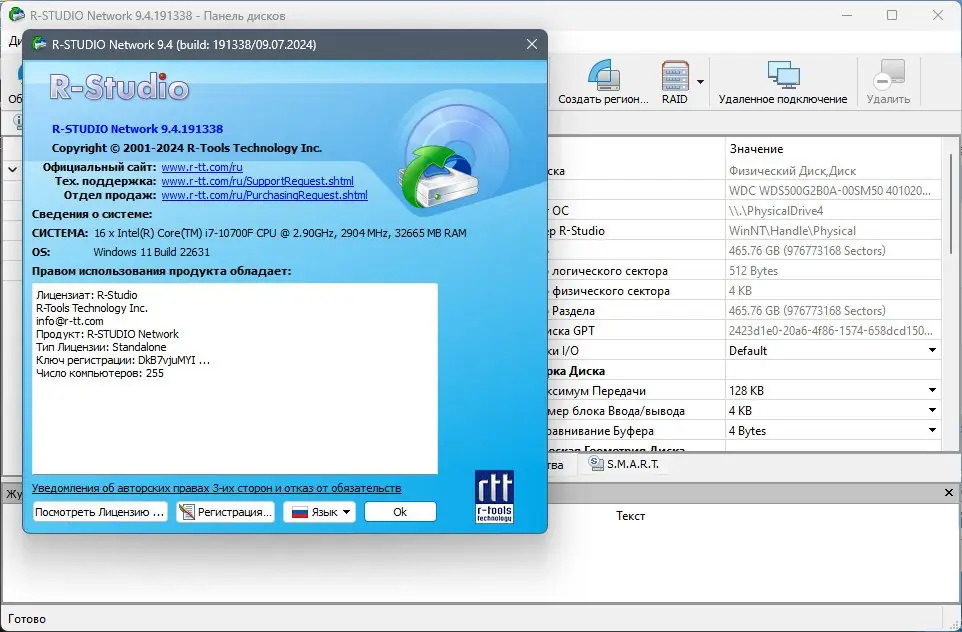The image size is (962, 632).
Task: Click the Create Region toolbar icon
Action: click(603, 82)
